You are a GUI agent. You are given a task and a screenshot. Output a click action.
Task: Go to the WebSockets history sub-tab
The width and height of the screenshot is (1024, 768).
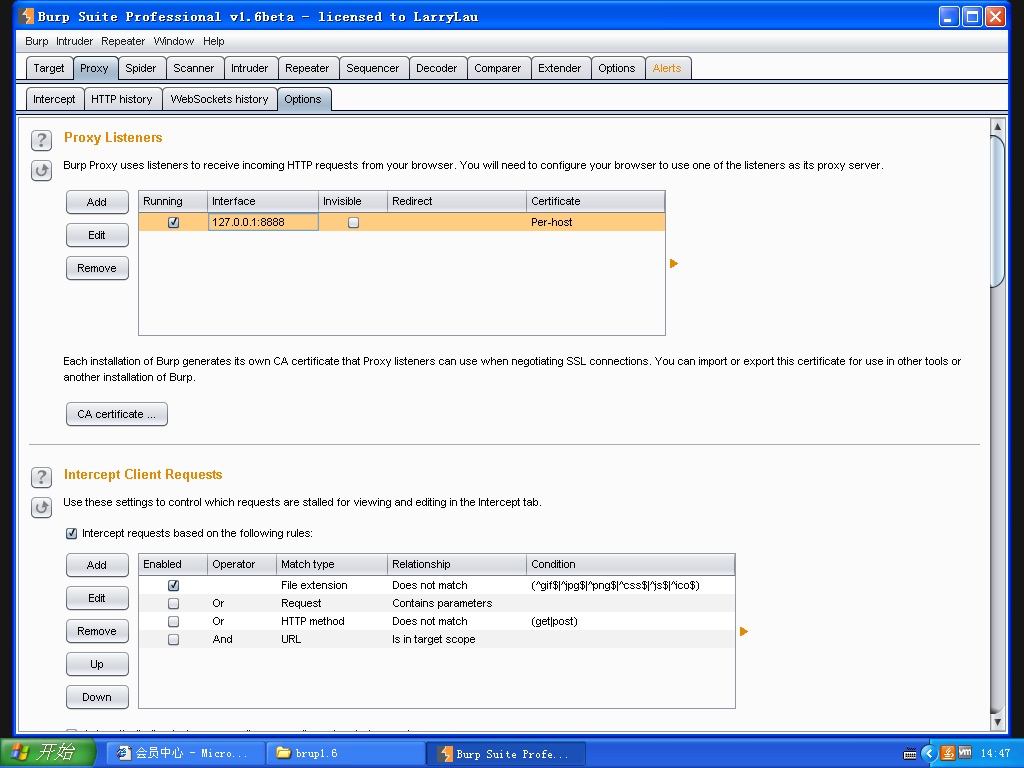click(x=219, y=99)
